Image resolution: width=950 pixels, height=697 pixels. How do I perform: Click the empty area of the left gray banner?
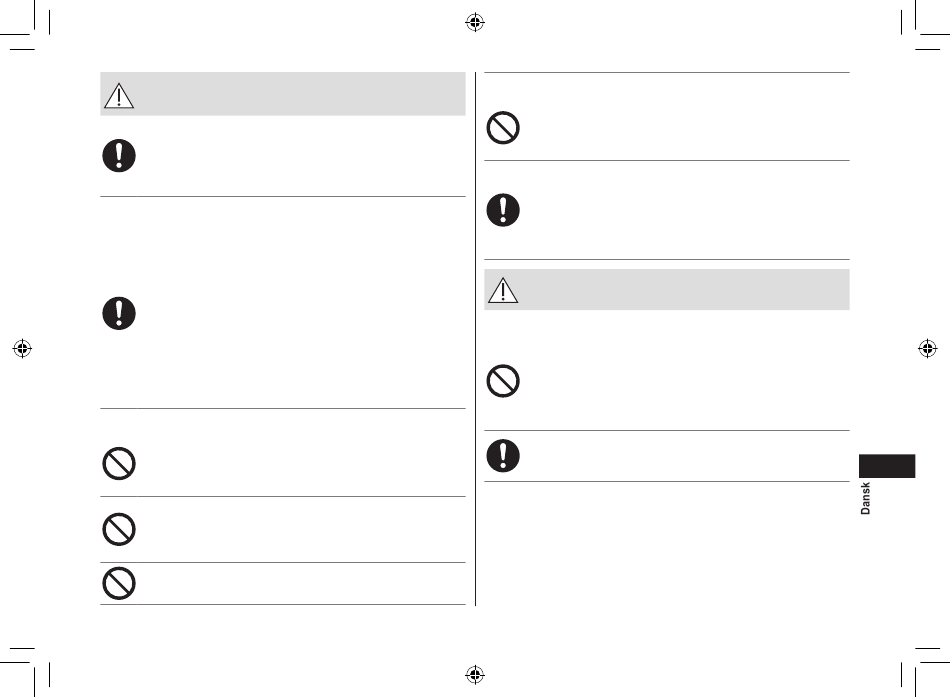click(300, 94)
